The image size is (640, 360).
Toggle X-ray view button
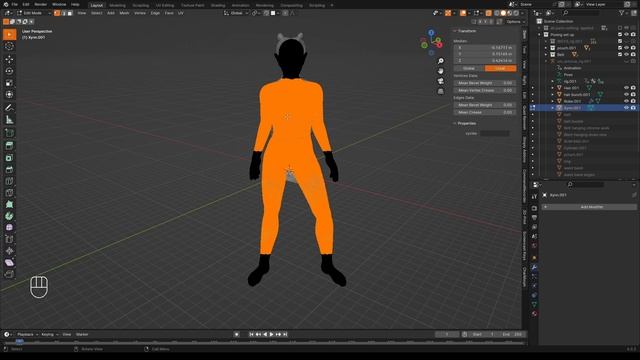tap(488, 13)
